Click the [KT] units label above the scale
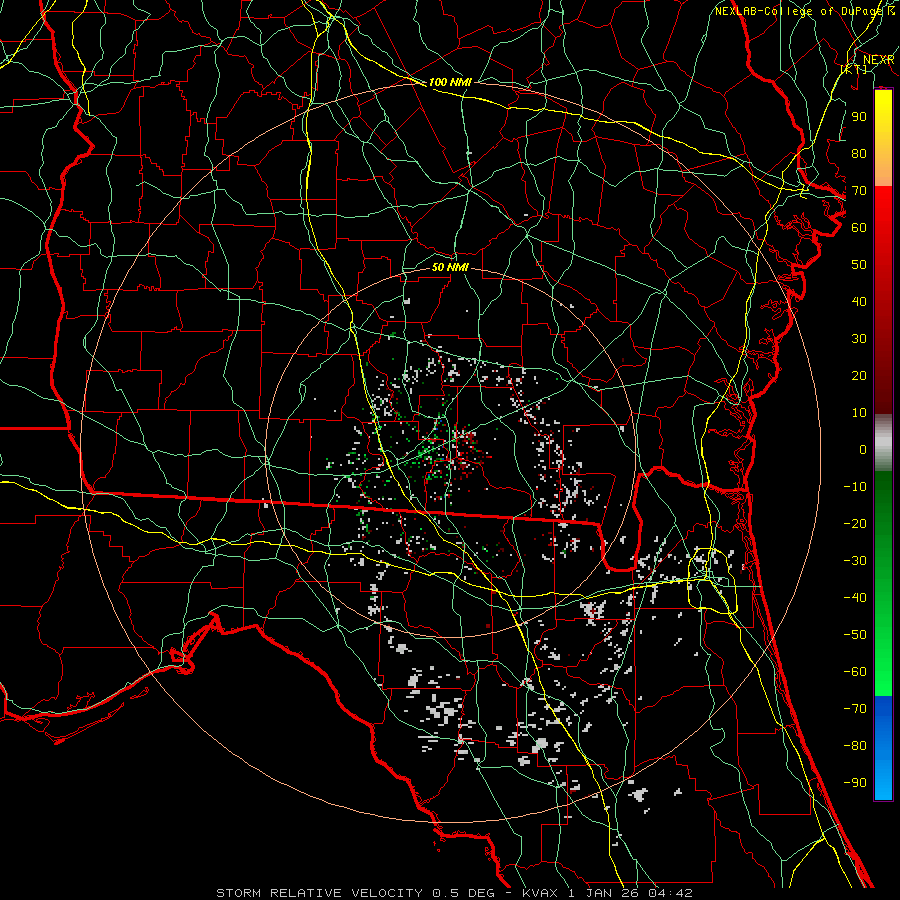The width and height of the screenshot is (900, 900). pyautogui.click(x=854, y=69)
